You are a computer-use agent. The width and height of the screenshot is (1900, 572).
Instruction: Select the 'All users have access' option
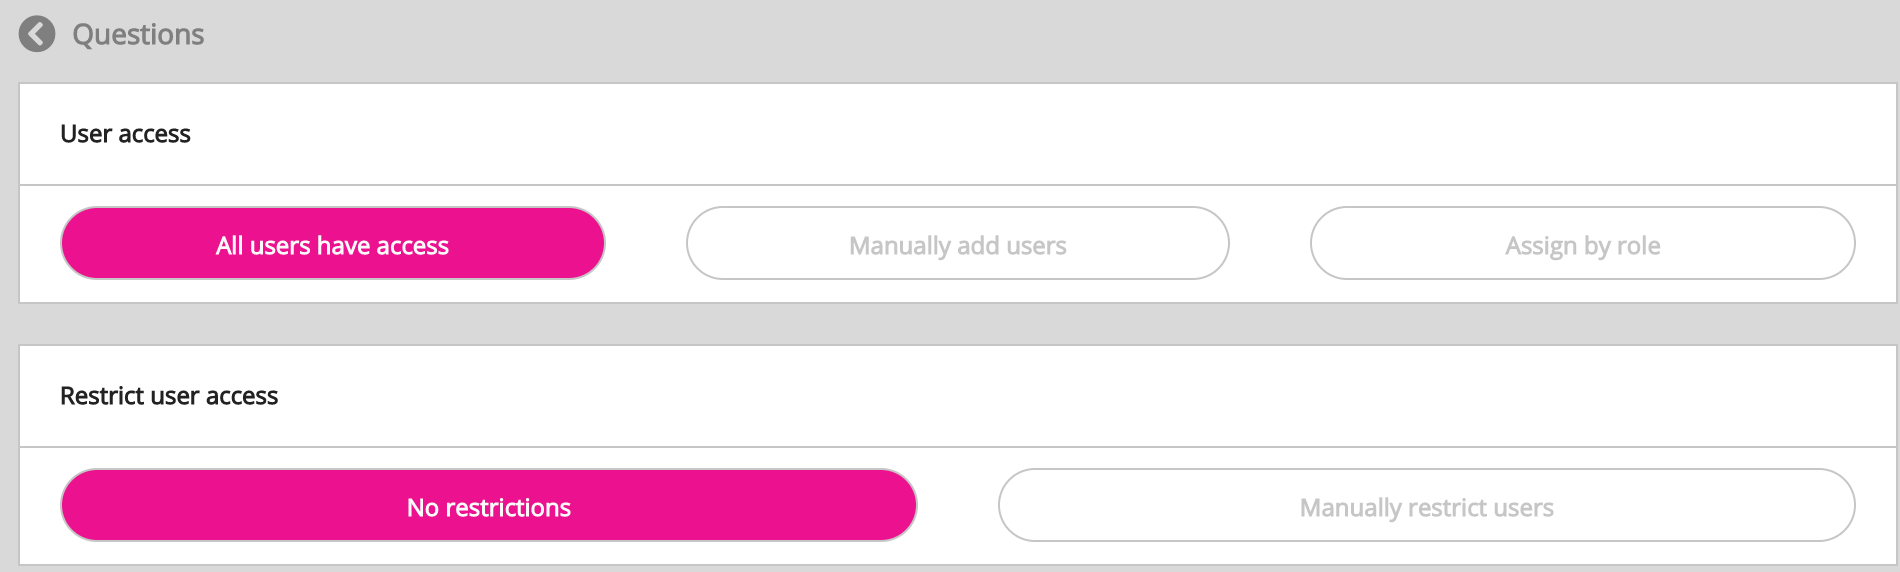[332, 244]
